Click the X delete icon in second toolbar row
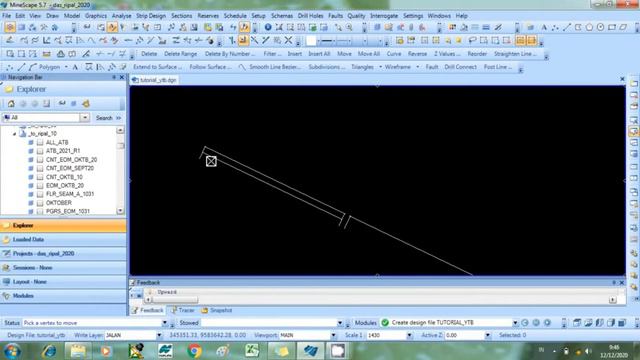 [x=288, y=40]
